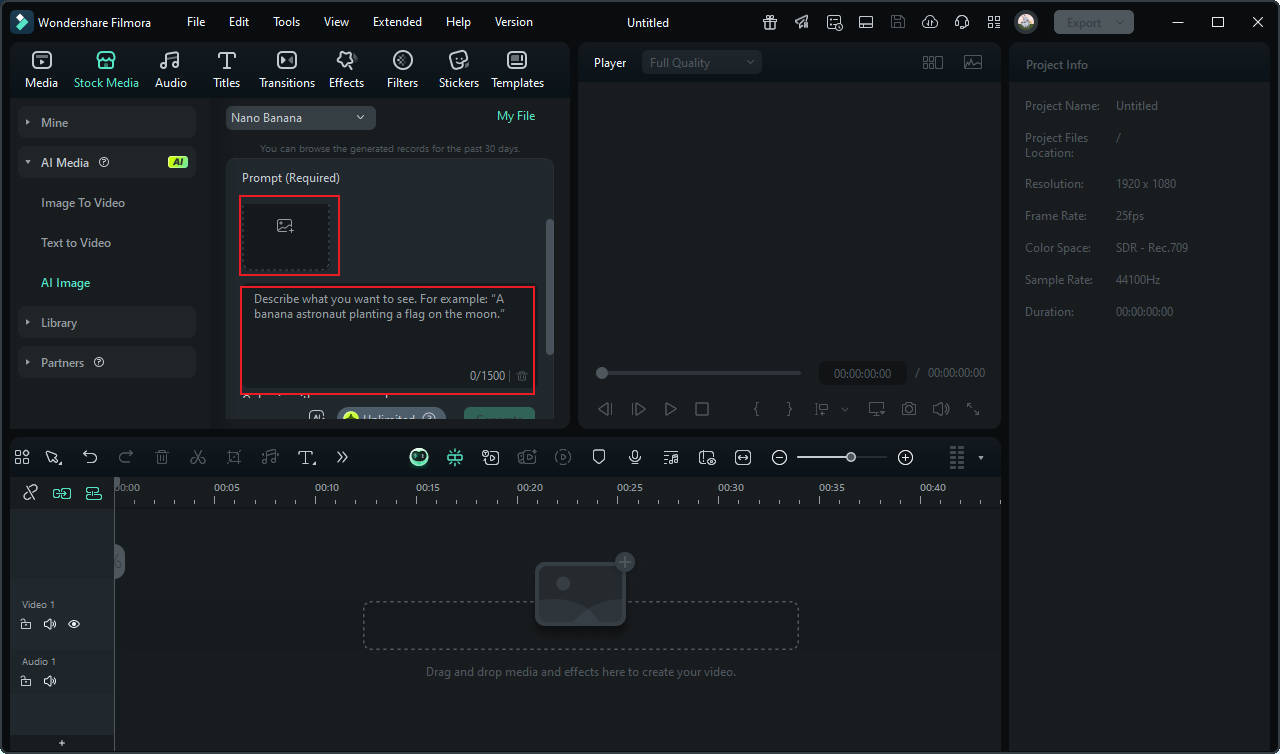Expand the Mine section
Screen dimensions: 1280x754
click(x=107, y=122)
